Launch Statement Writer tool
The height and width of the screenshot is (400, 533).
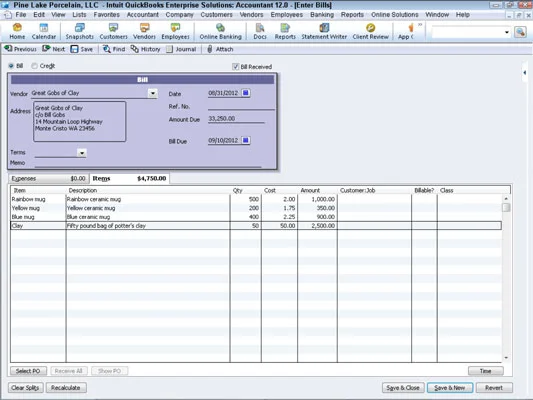324,31
